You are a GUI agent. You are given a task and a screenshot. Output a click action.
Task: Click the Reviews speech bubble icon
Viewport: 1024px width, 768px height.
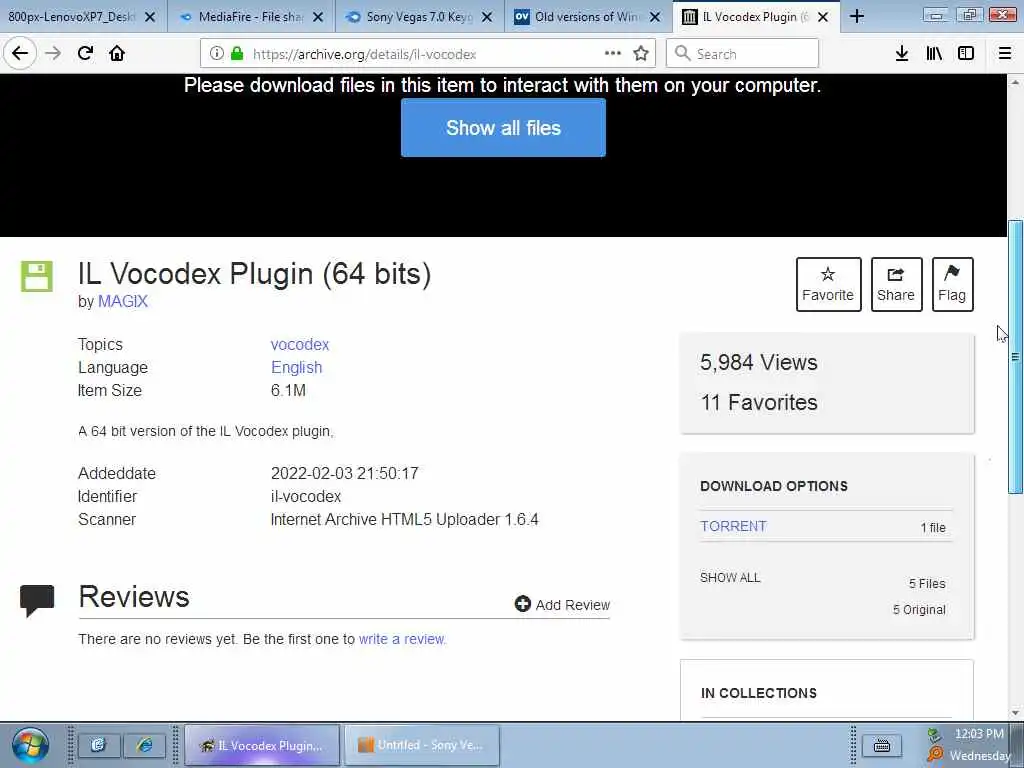pos(37,601)
